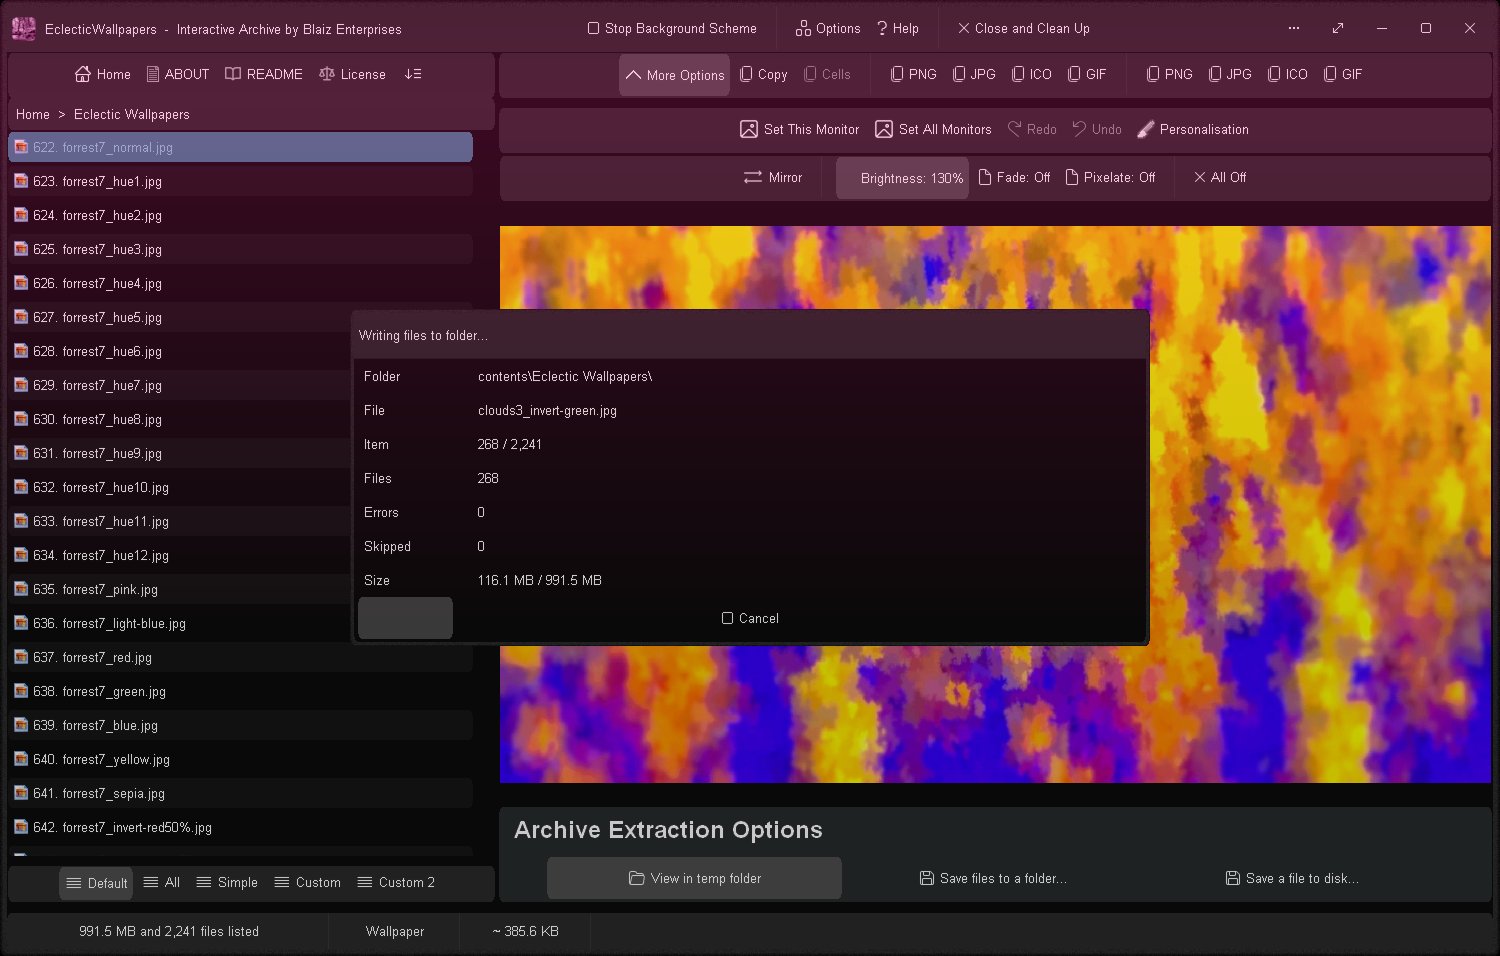Screen dimensions: 1500x956
Task: Click the progress bar in the writing dialog
Action: coord(405,618)
